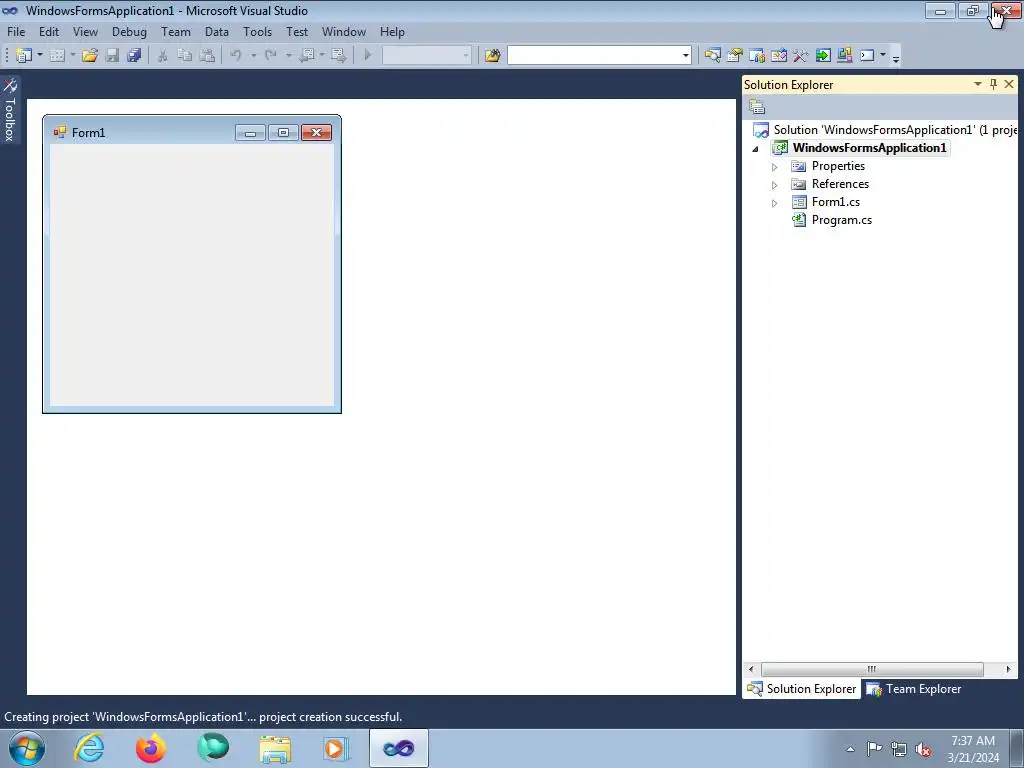Image resolution: width=1024 pixels, height=768 pixels.
Task: Open the collapsed Toolbox side tab
Action: coord(10,110)
